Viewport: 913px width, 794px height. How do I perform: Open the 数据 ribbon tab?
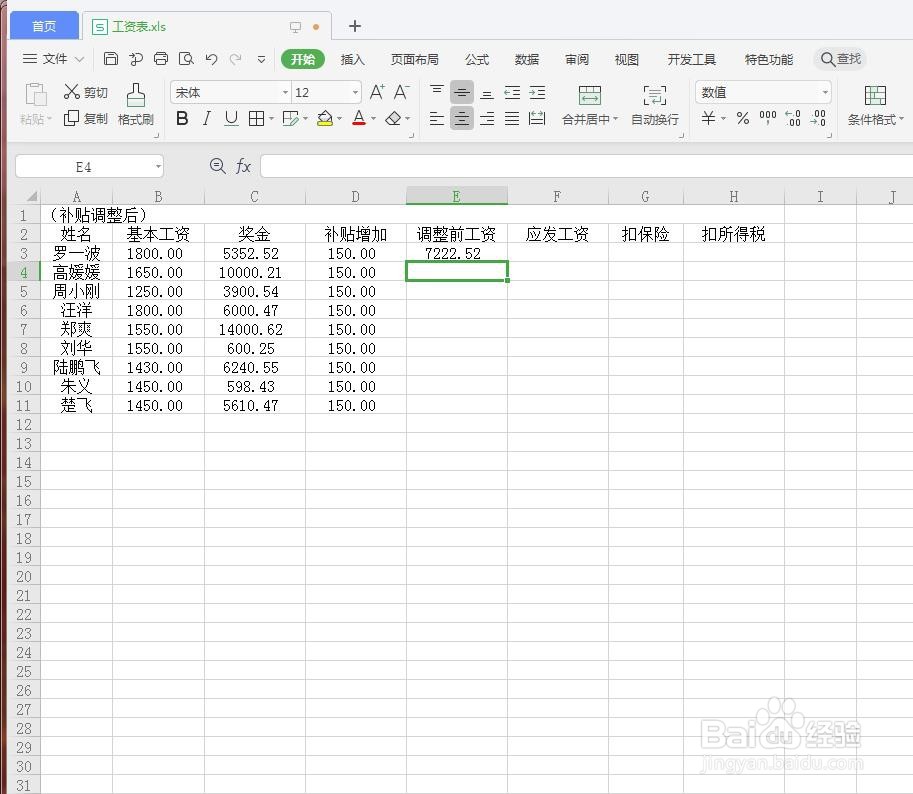coord(526,59)
